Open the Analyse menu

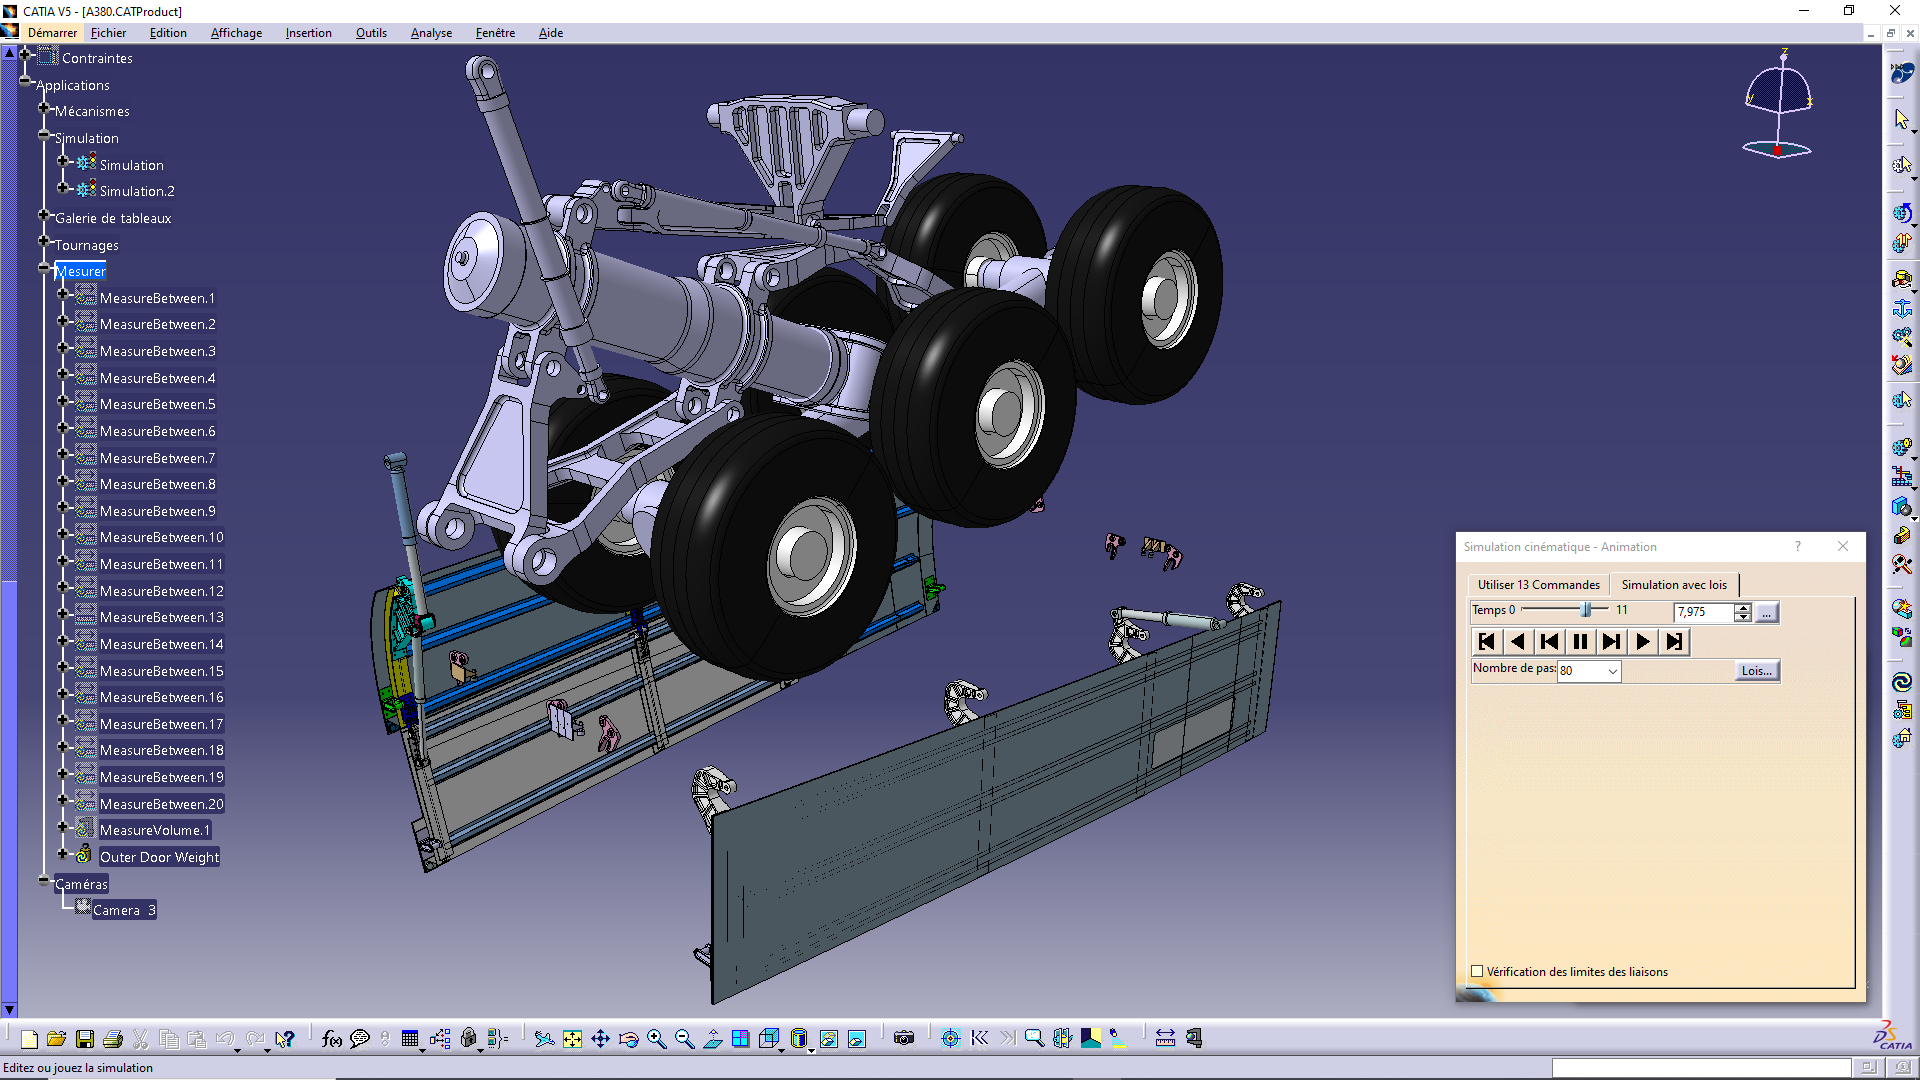431,33
